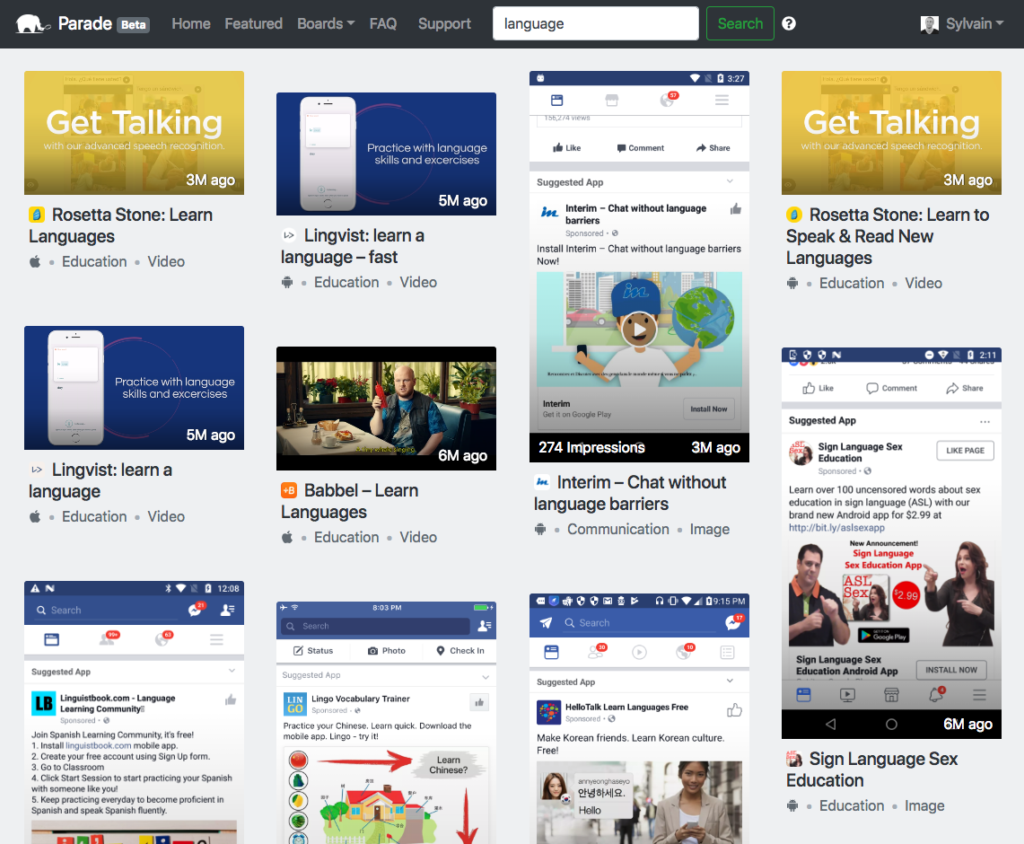Click the orange Babbel app icon
This screenshot has width=1024, height=844.
tap(287, 490)
